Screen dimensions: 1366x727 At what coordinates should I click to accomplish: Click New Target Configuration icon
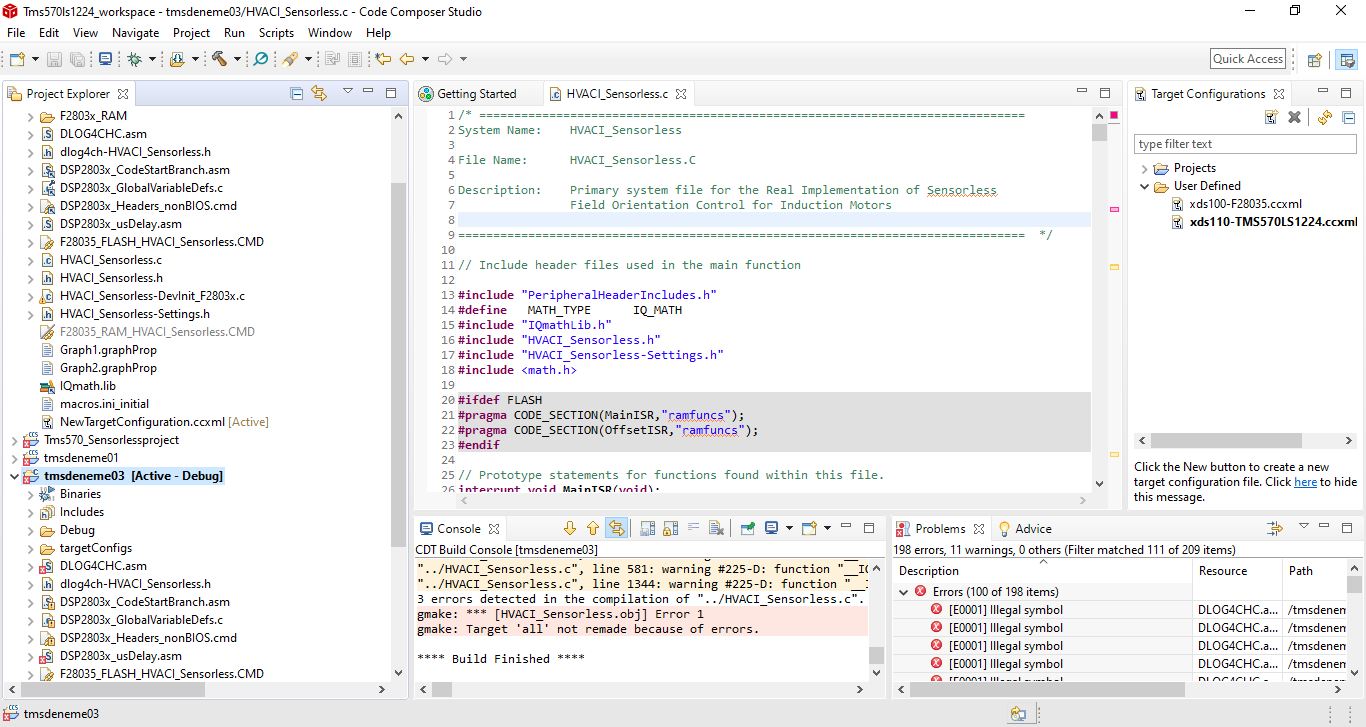pyautogui.click(x=1270, y=118)
